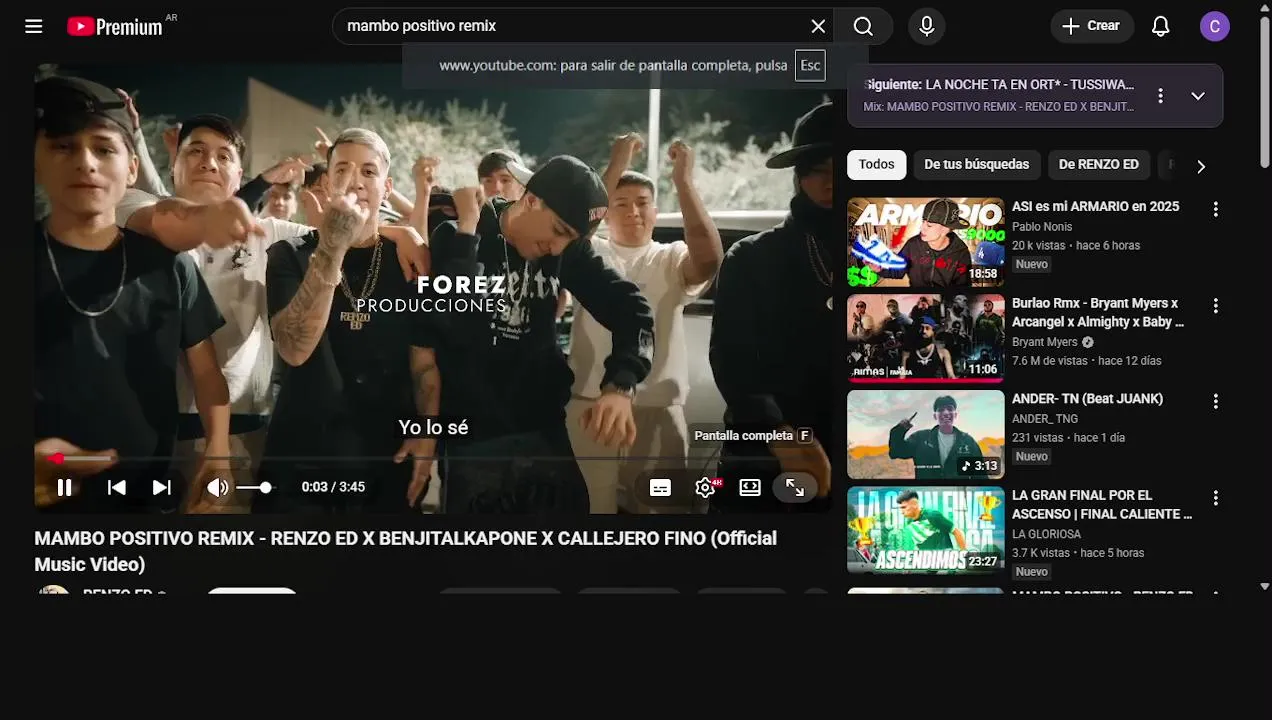This screenshot has width=1272, height=720.
Task: Toggle full screen mode
Action: (795, 487)
